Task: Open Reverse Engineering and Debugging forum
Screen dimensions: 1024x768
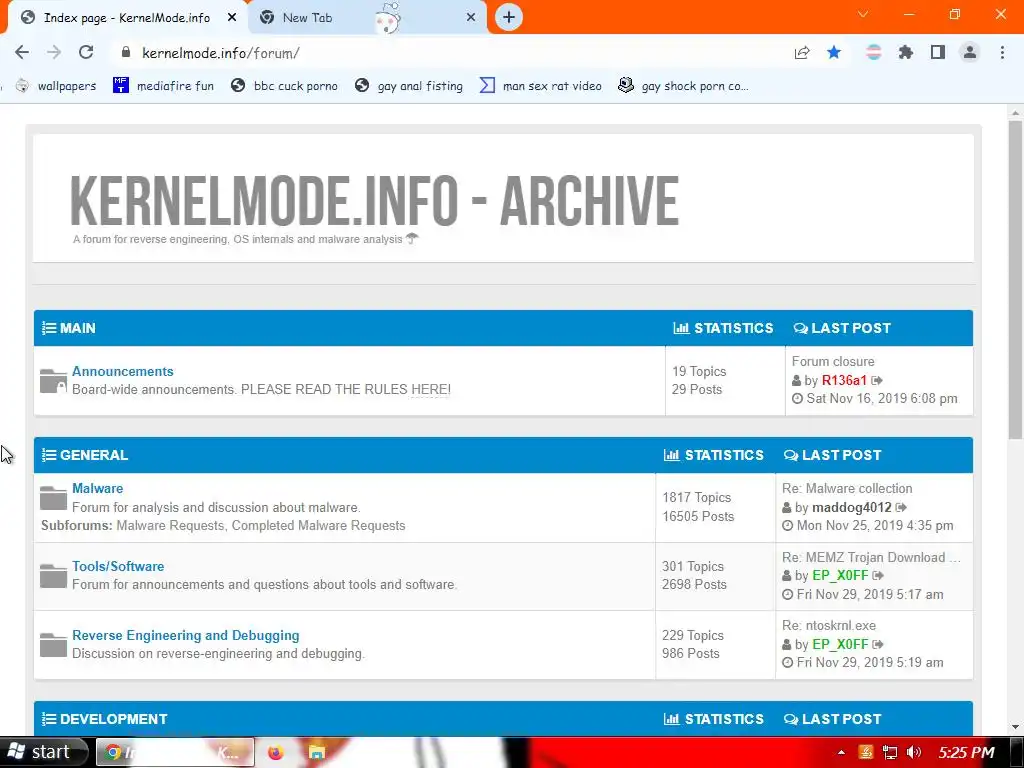Action: click(185, 635)
